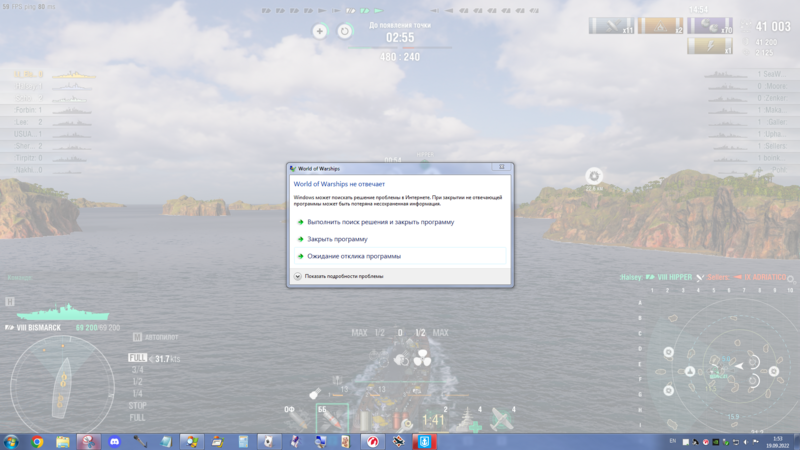800x450 pixels.
Task: Set engine telegraph to 1/4 speed
Action: click(x=138, y=393)
